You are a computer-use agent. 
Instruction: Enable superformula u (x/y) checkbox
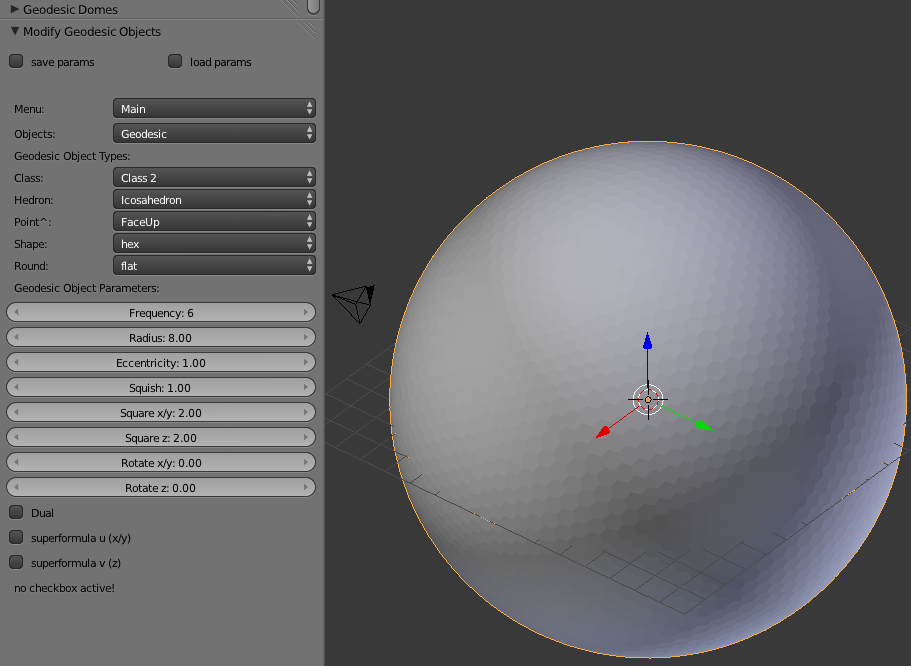tap(16, 537)
